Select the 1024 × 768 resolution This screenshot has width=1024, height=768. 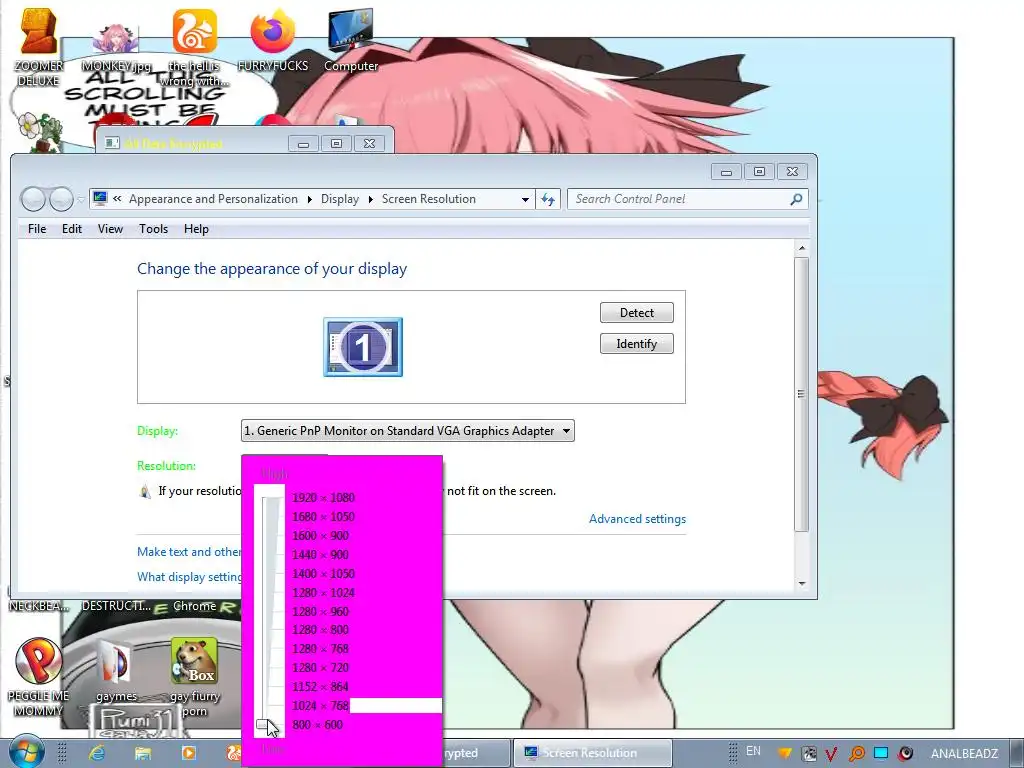[320, 705]
